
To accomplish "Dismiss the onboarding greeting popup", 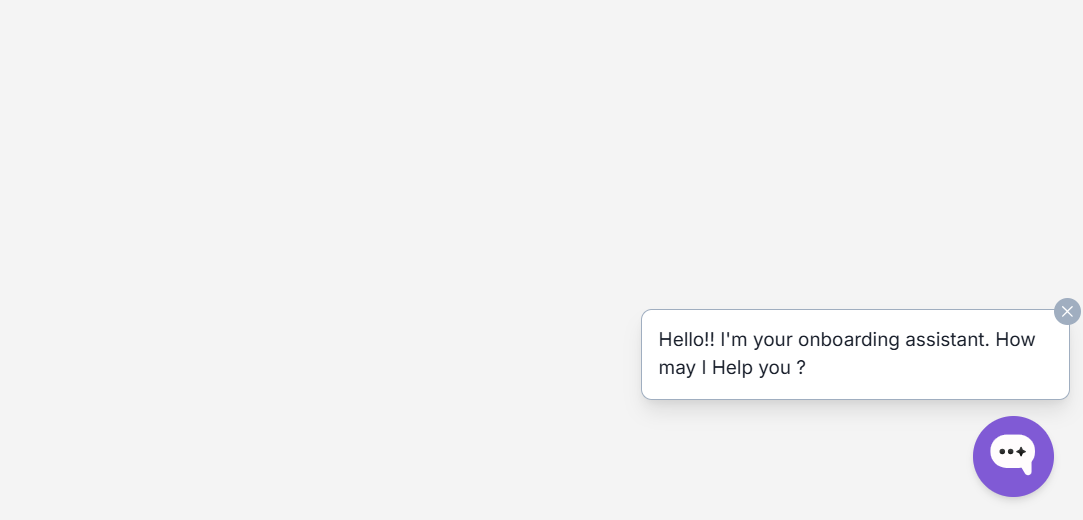I will [1067, 311].
